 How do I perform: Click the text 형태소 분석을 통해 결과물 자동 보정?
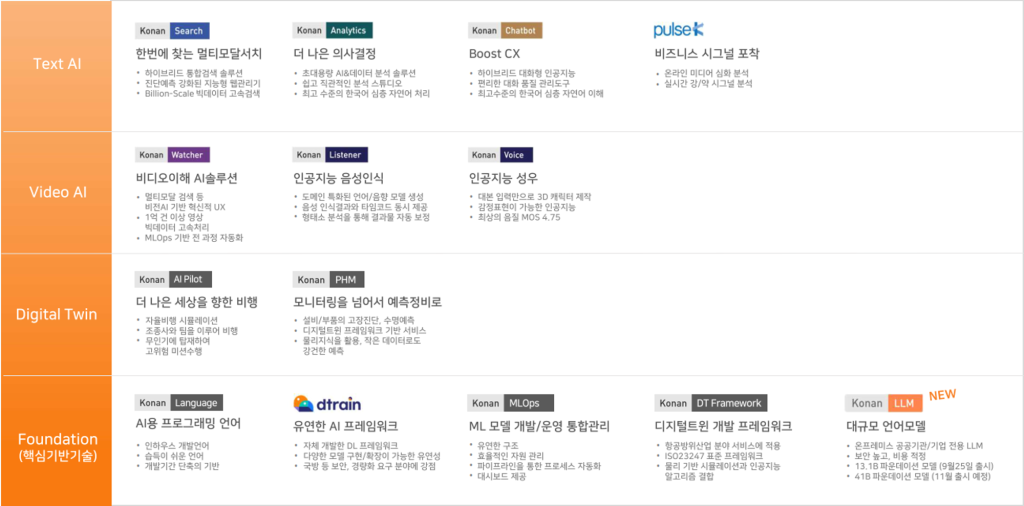(366, 217)
